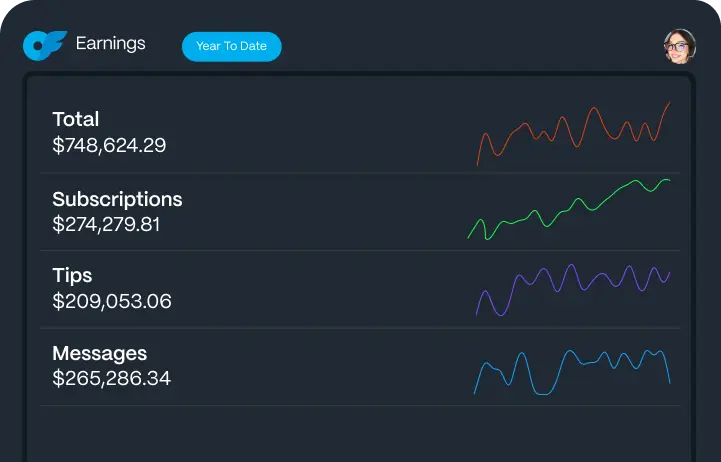Click the OnlyFans logo icon
This screenshot has height=462, width=721.
point(44,45)
